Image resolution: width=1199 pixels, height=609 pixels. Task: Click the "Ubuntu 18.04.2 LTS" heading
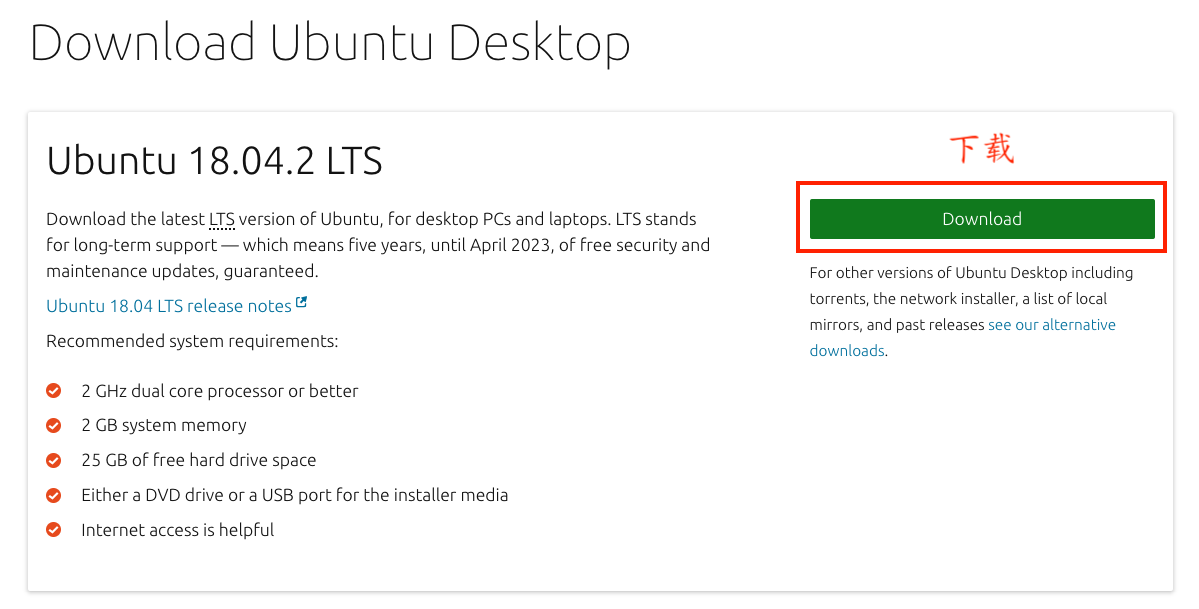pyautogui.click(x=214, y=161)
